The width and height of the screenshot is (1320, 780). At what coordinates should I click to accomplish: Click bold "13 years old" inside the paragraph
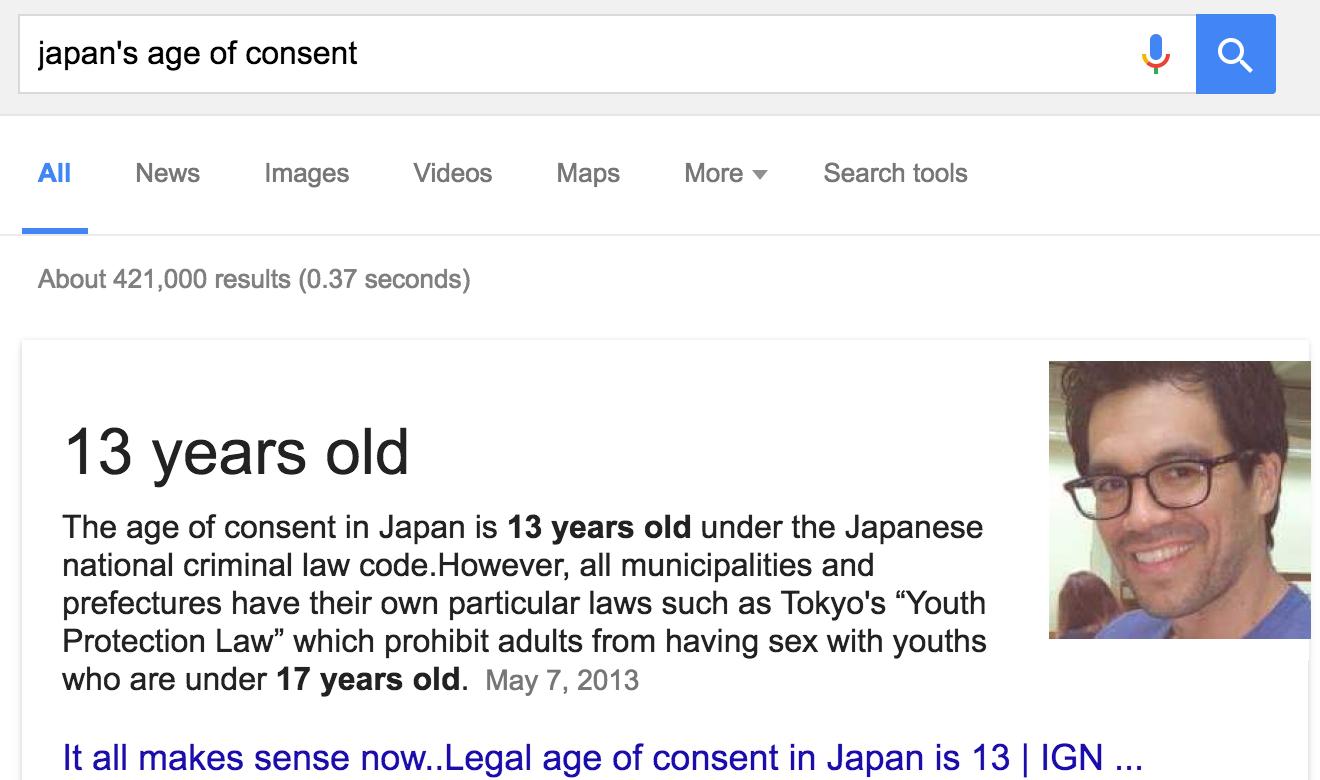(598, 526)
